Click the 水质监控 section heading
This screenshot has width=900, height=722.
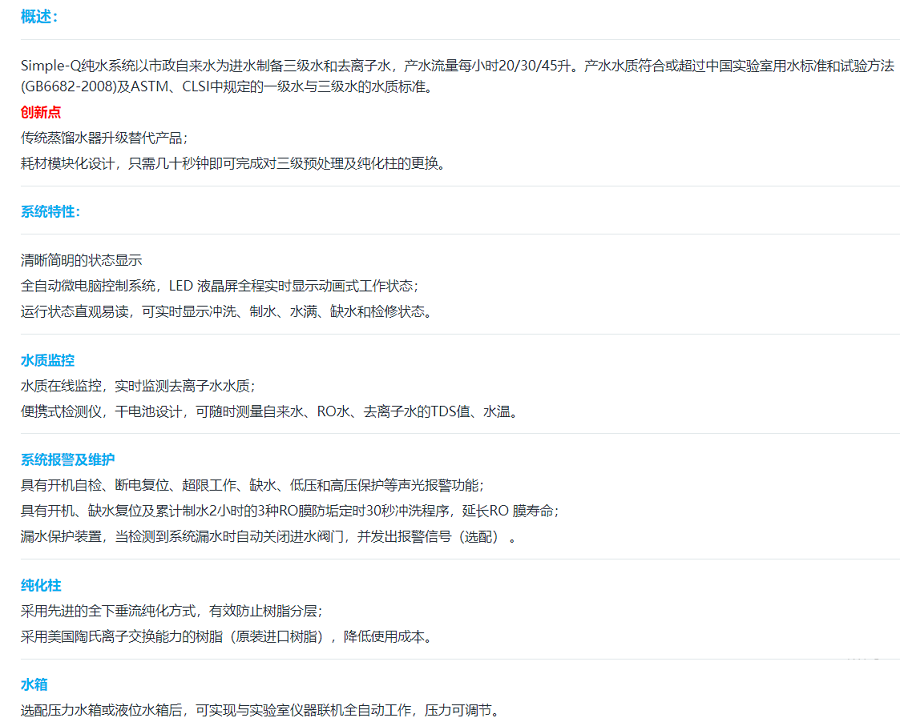pyautogui.click(x=47, y=360)
